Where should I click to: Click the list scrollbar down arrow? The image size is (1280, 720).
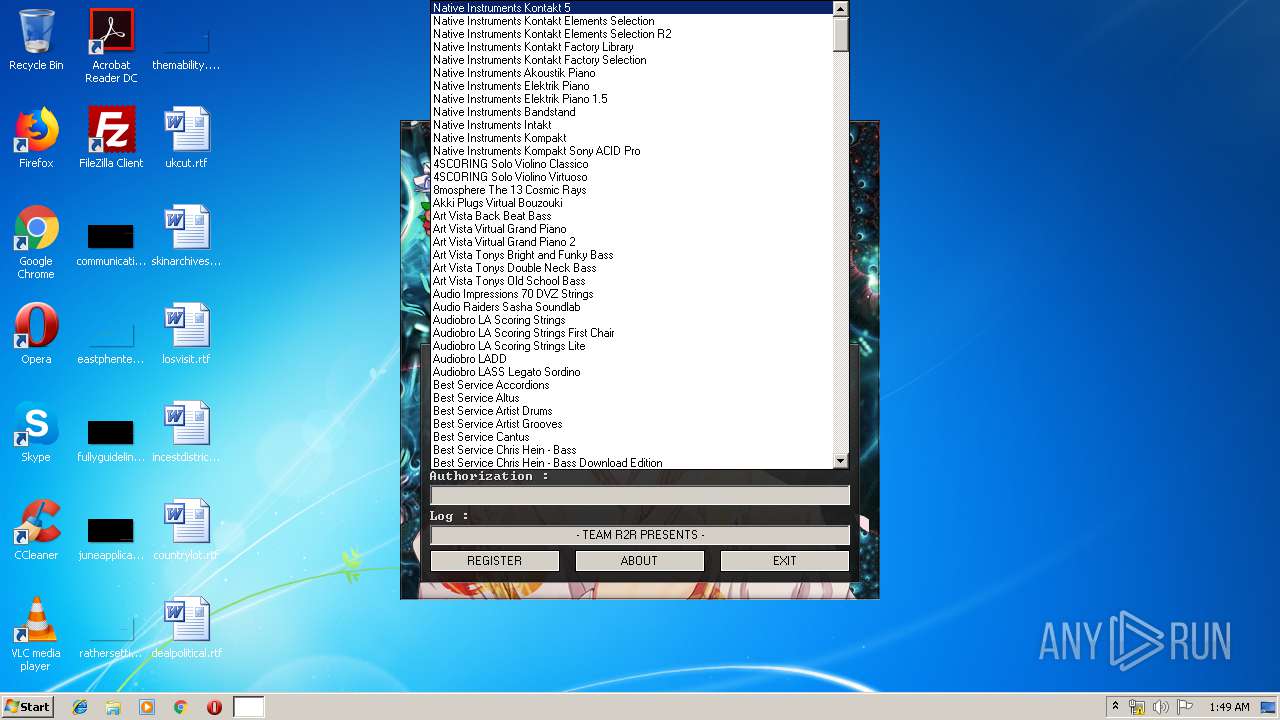click(x=840, y=461)
